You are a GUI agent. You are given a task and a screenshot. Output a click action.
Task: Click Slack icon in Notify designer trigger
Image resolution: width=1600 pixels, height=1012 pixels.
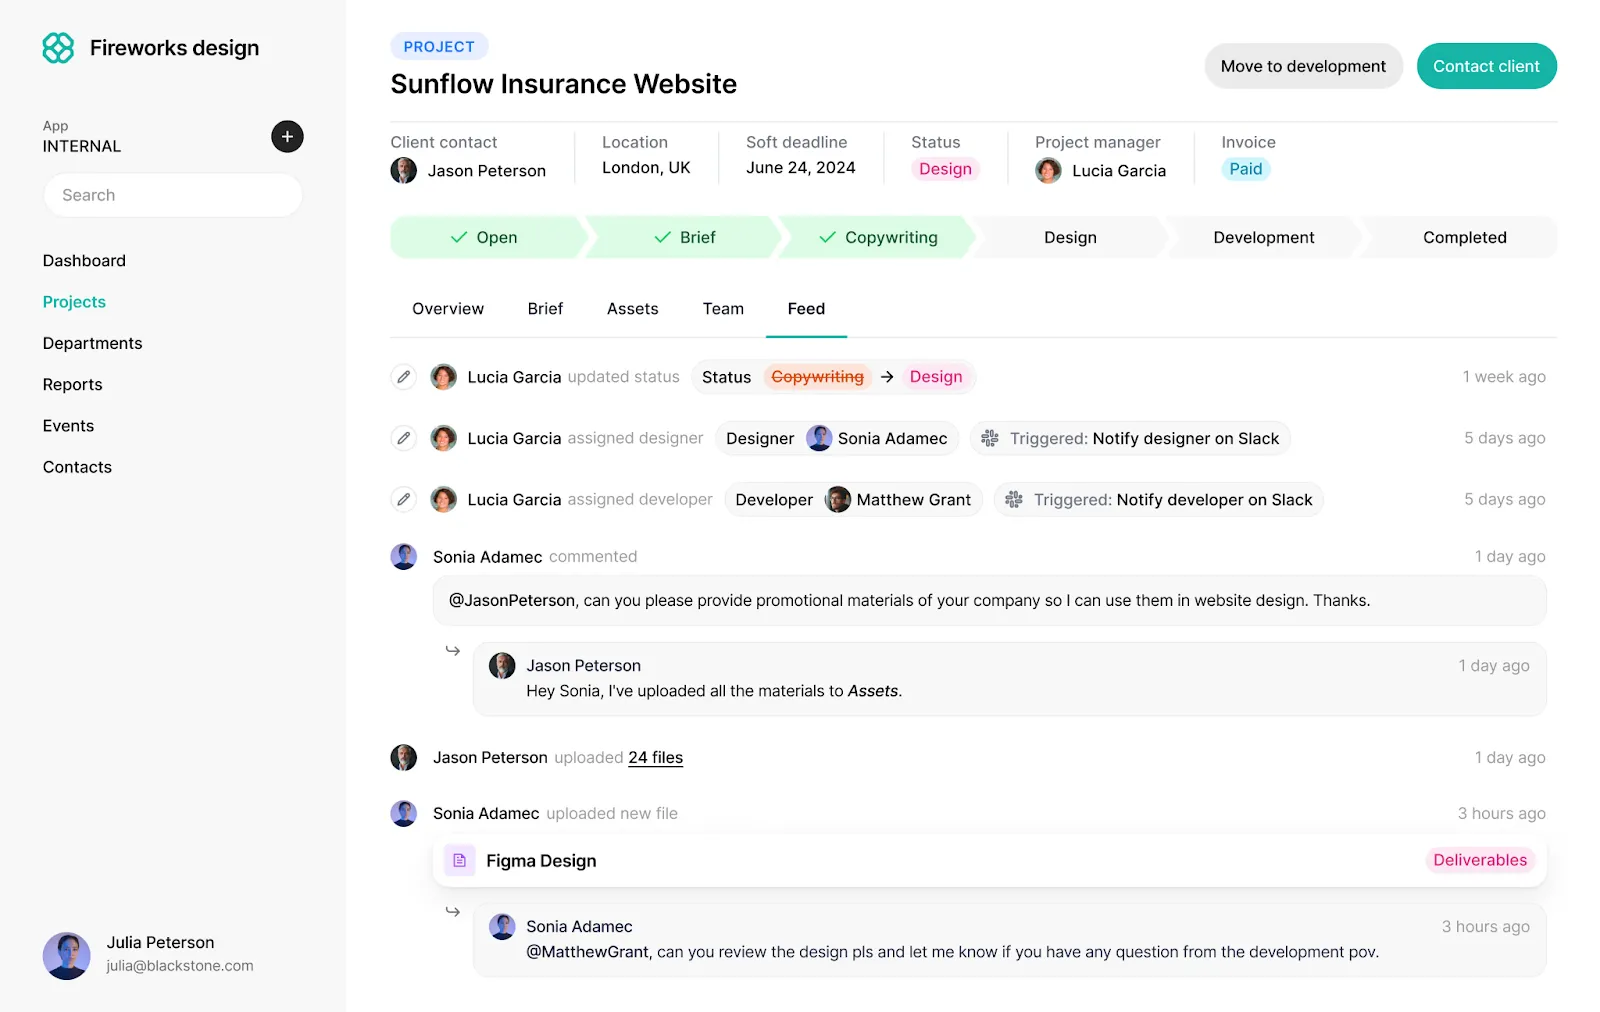pos(990,438)
